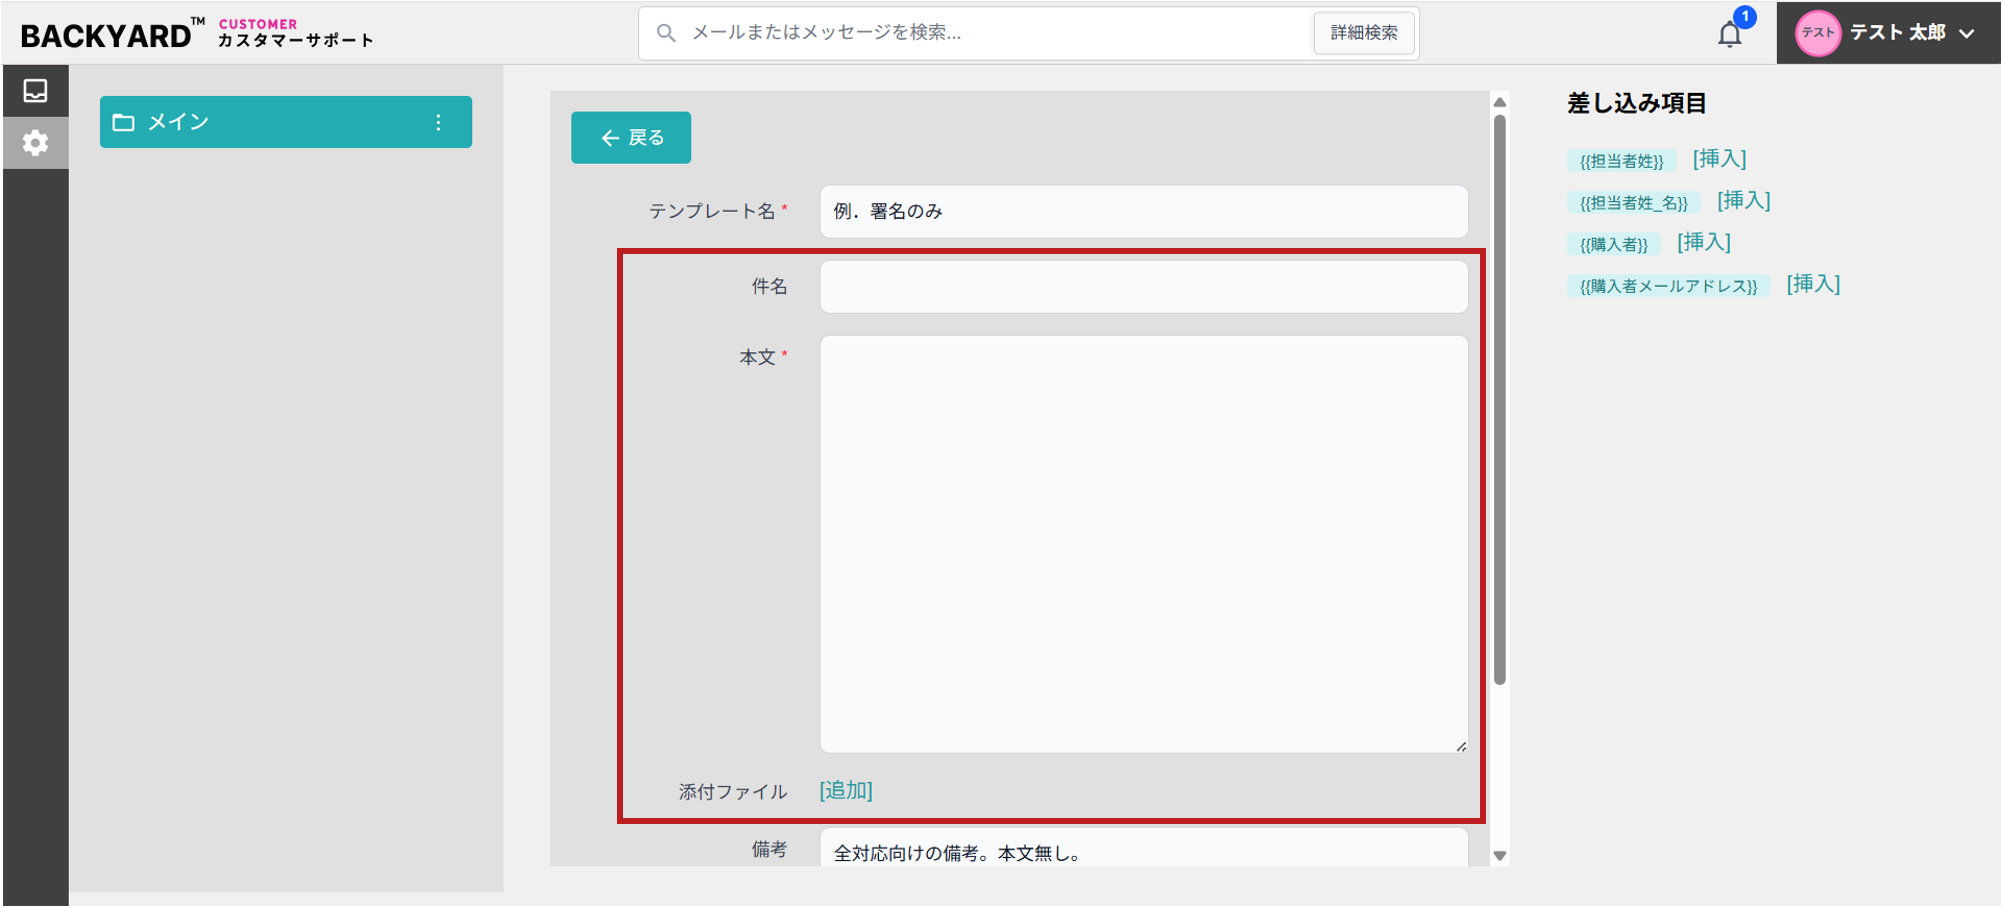Open the settings gear in the sidebar
This screenshot has width=2002, height=907.
pyautogui.click(x=35, y=143)
